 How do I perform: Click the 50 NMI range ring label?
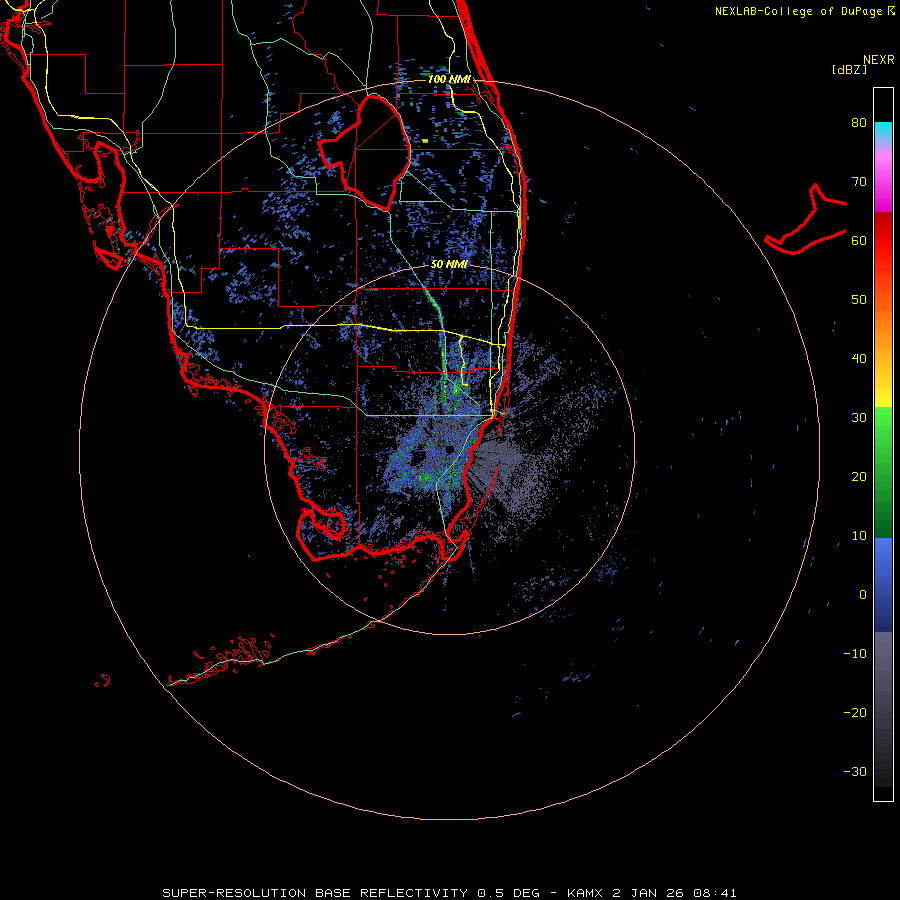(449, 265)
